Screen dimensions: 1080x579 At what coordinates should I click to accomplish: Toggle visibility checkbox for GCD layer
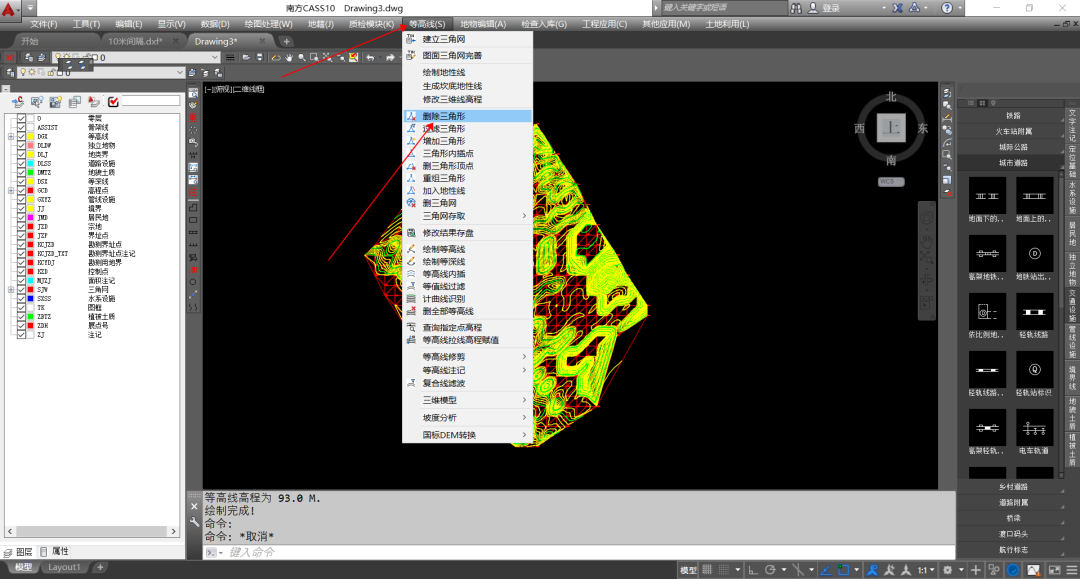pyautogui.click(x=21, y=191)
